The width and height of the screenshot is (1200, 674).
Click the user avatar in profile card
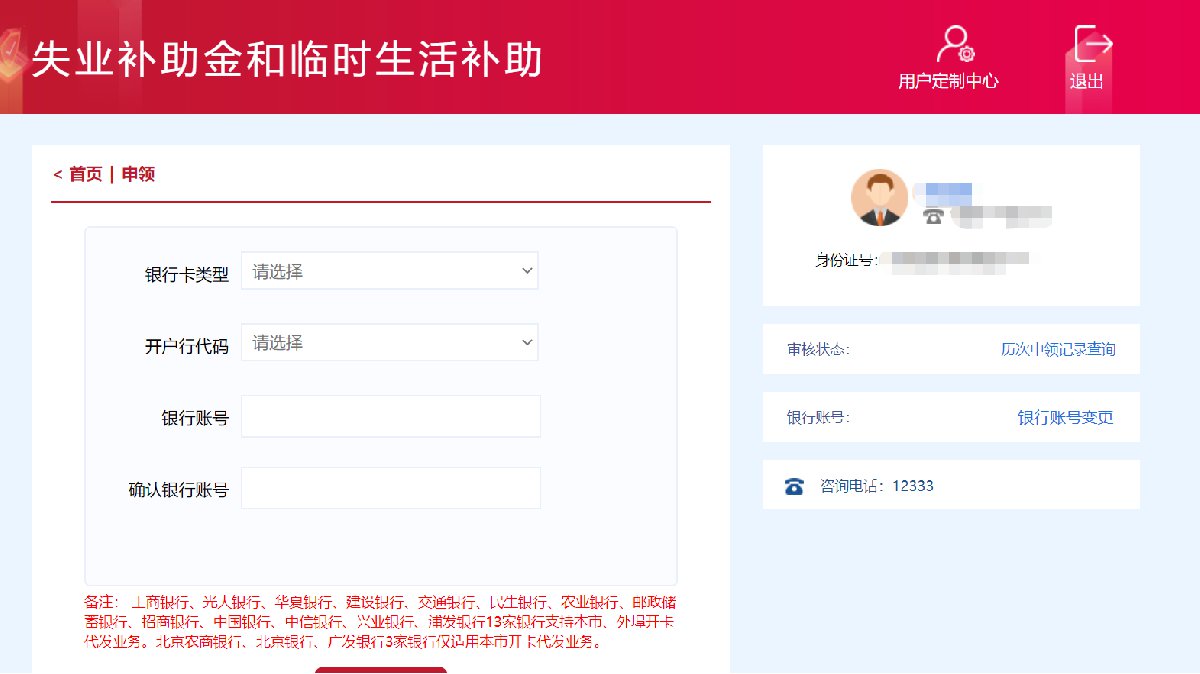point(879,197)
